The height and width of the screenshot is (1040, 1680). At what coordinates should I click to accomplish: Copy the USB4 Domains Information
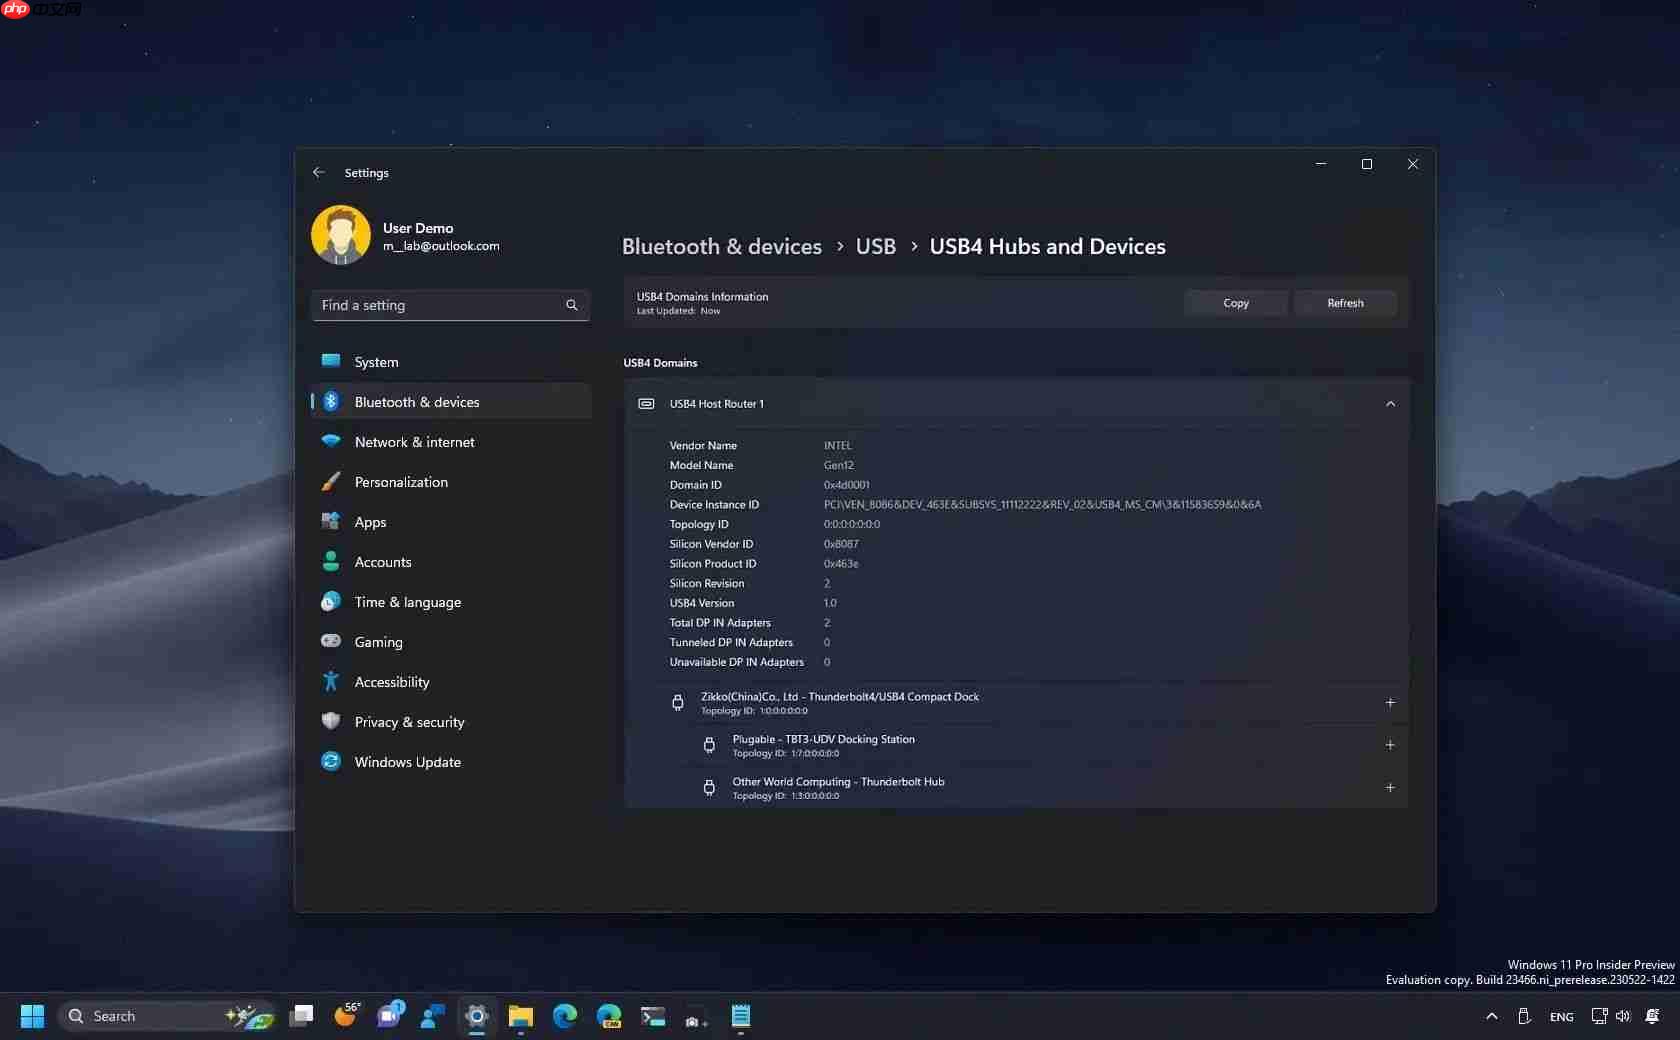tap(1236, 303)
